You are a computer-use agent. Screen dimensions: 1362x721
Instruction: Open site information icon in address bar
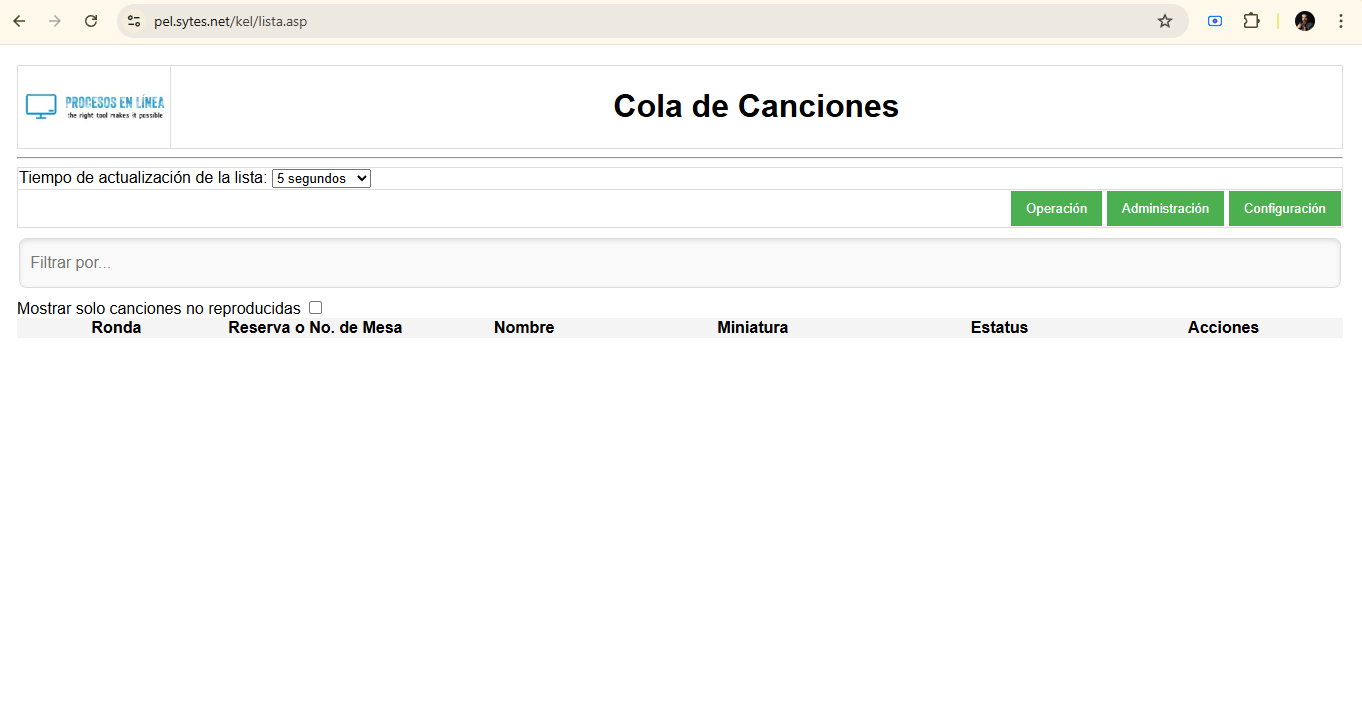click(x=134, y=21)
